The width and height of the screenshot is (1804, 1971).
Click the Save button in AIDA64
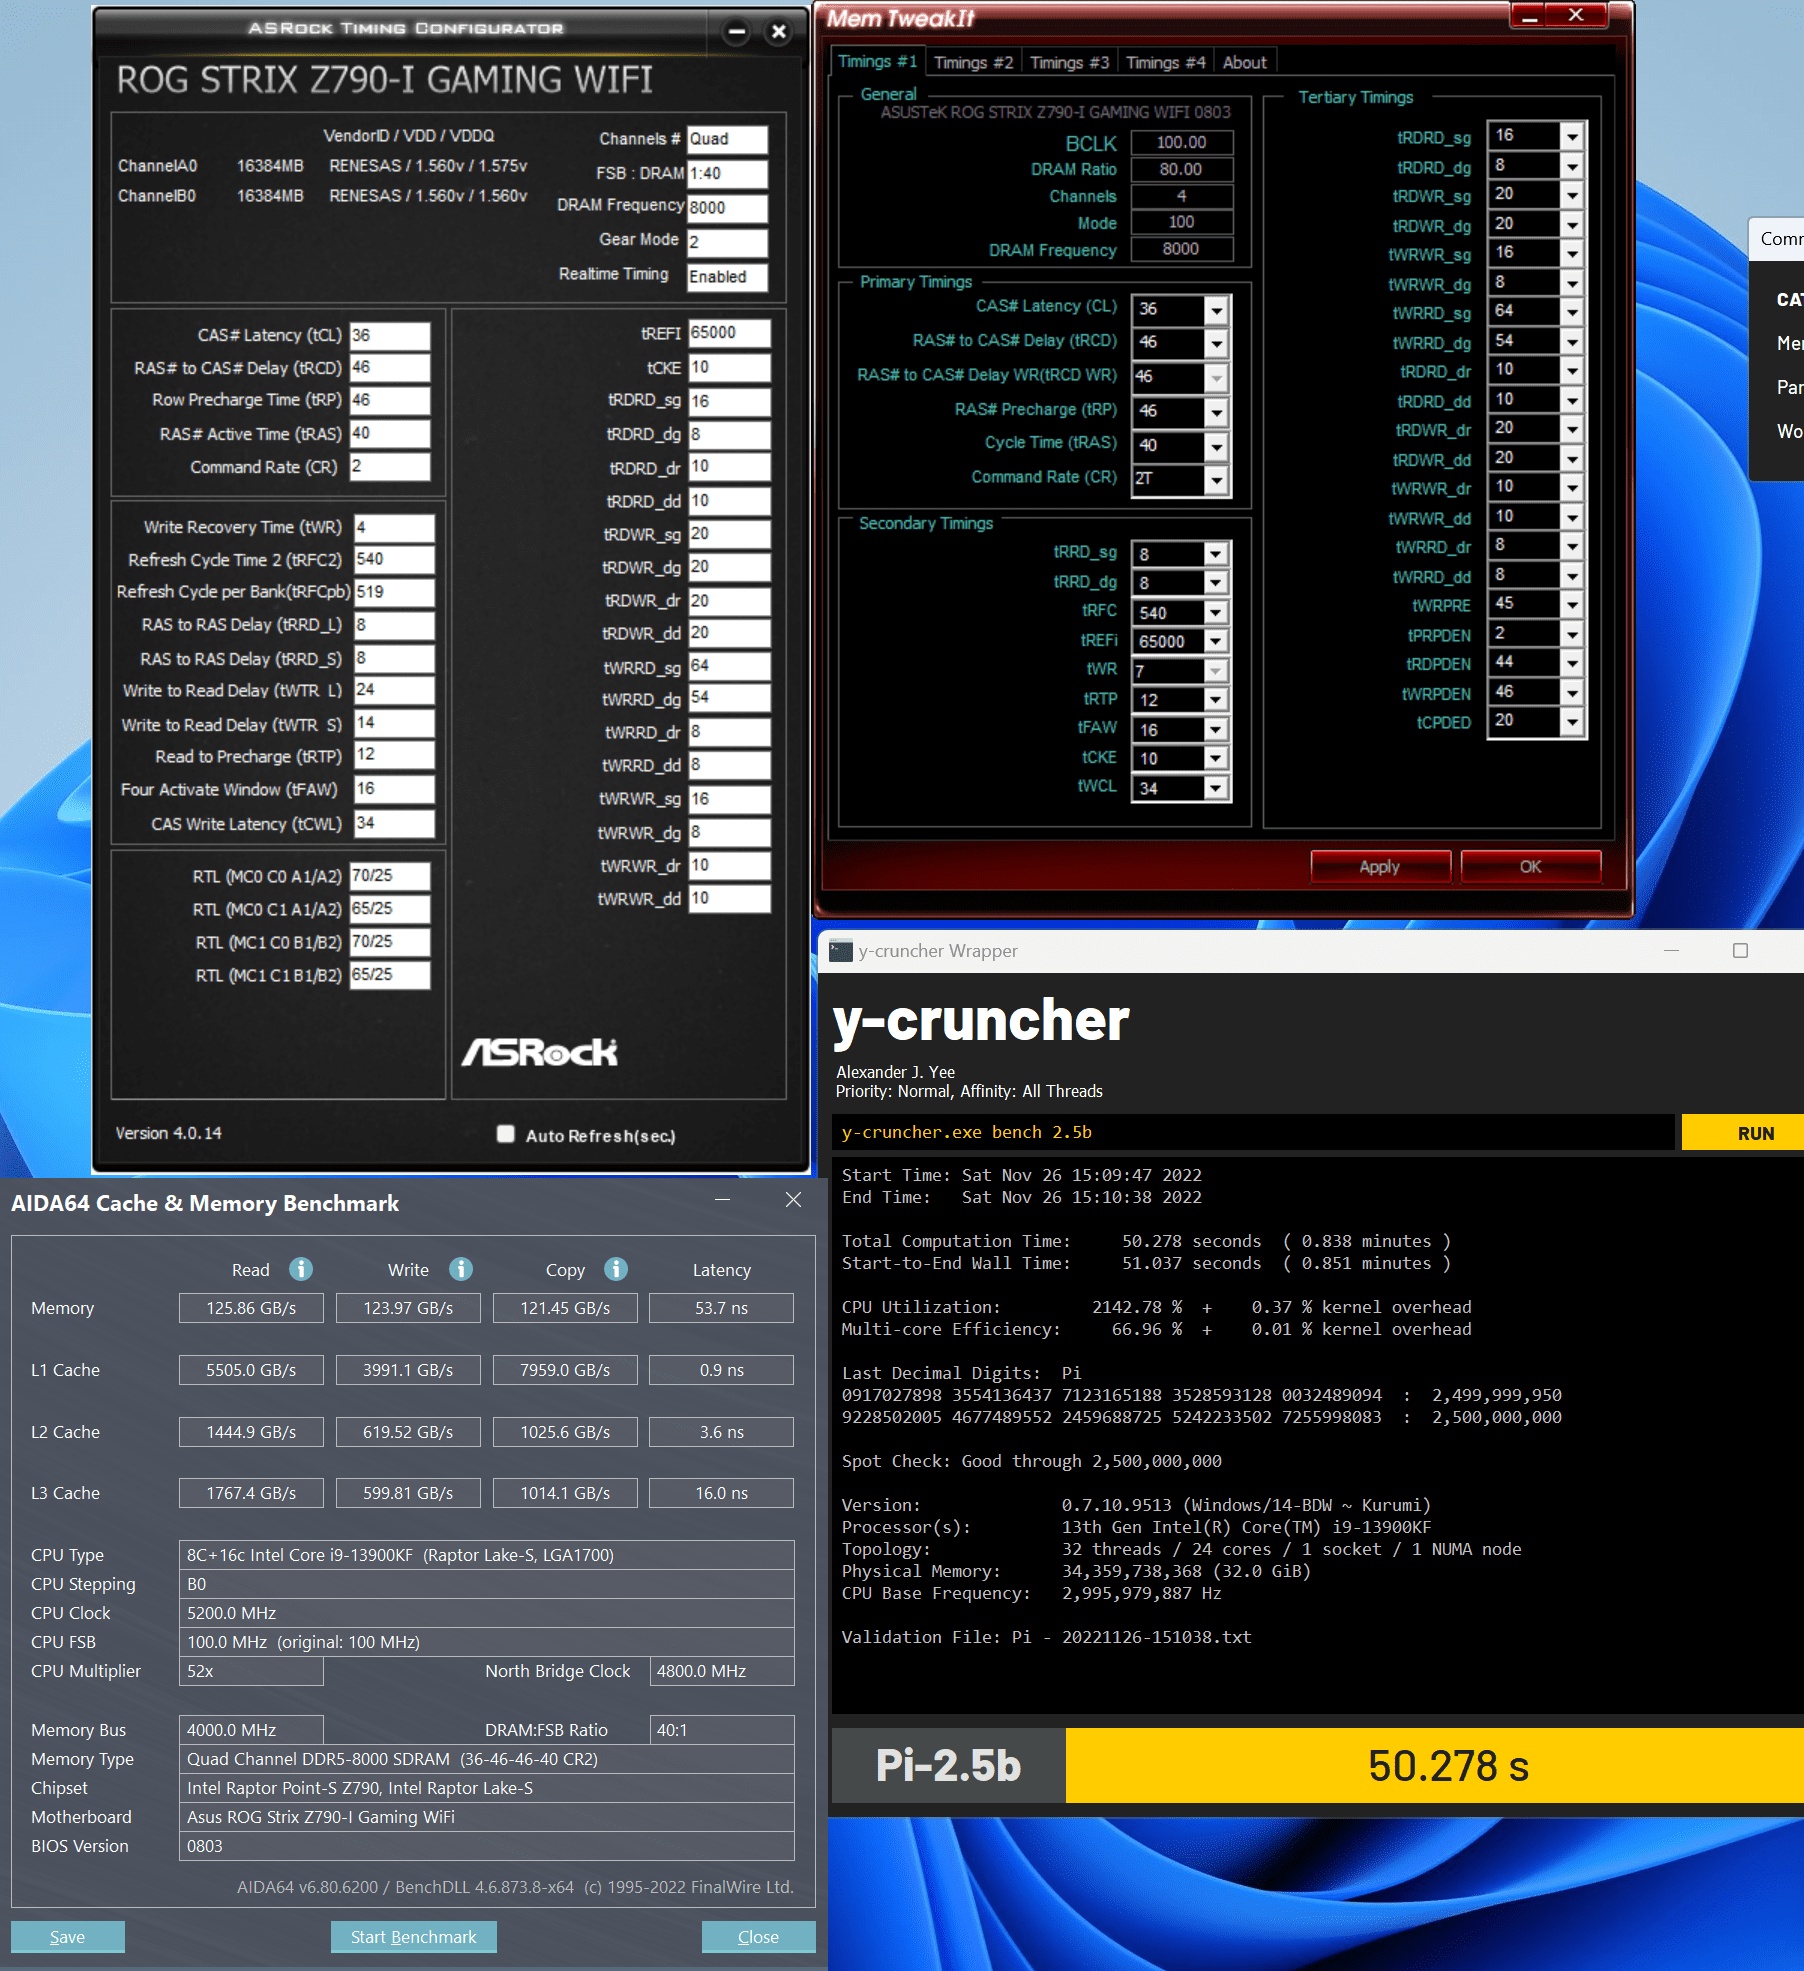click(x=68, y=1937)
